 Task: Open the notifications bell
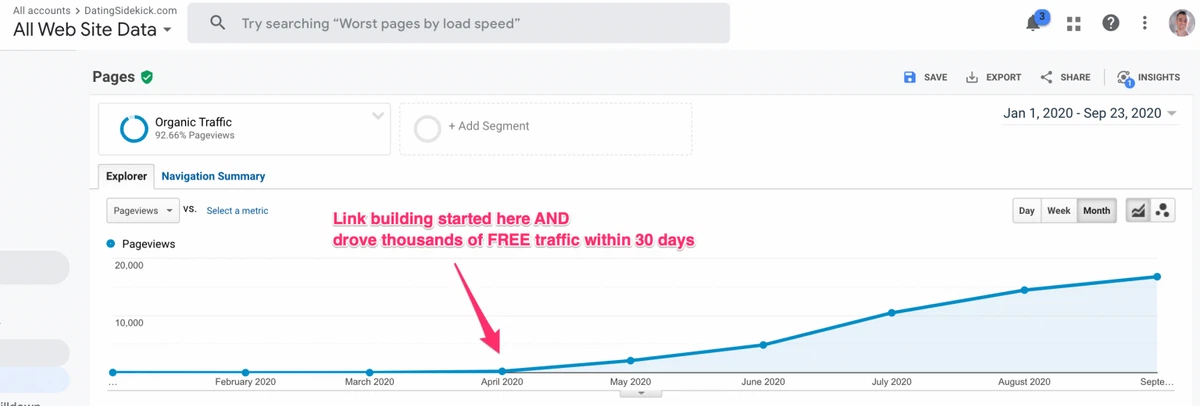1034,22
